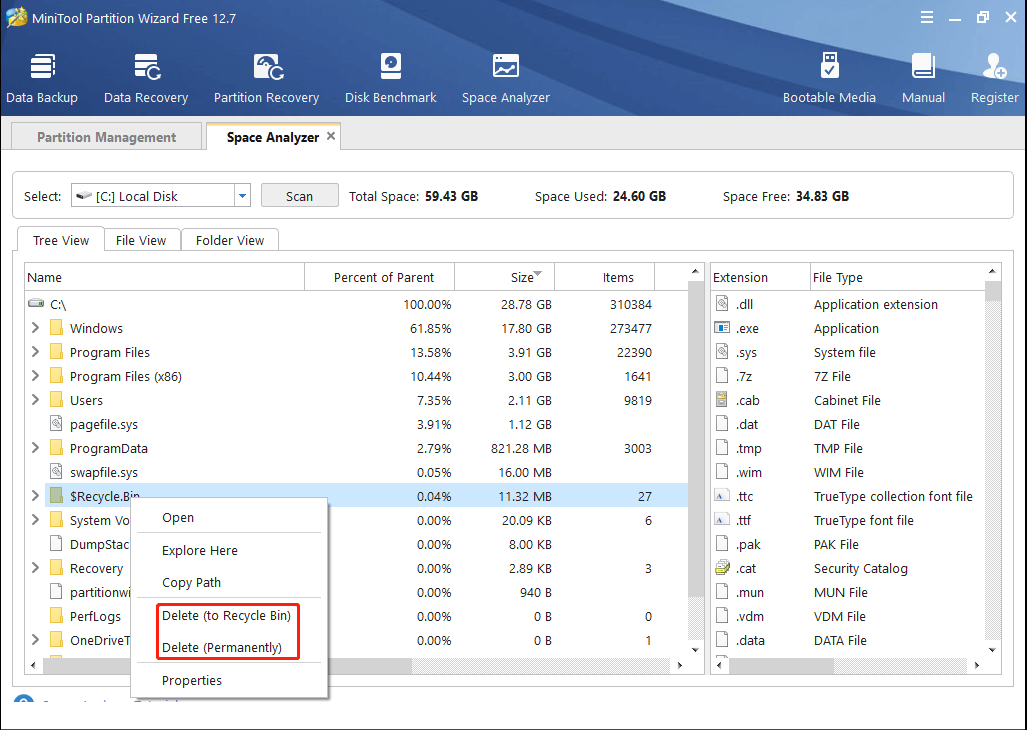Screen dimensions: 1027x730
Task: Click the .ttc font file icon
Action: pos(722,496)
